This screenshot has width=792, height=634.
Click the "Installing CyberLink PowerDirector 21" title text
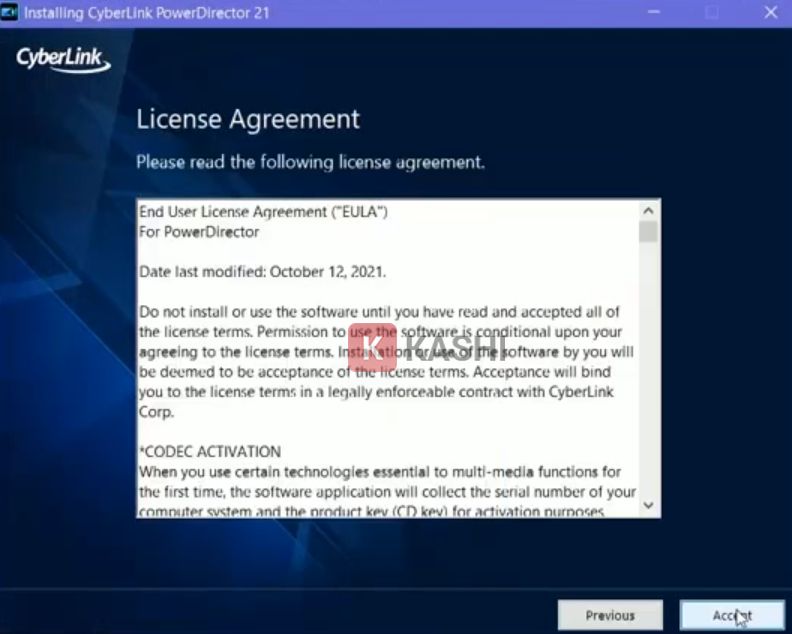click(146, 14)
